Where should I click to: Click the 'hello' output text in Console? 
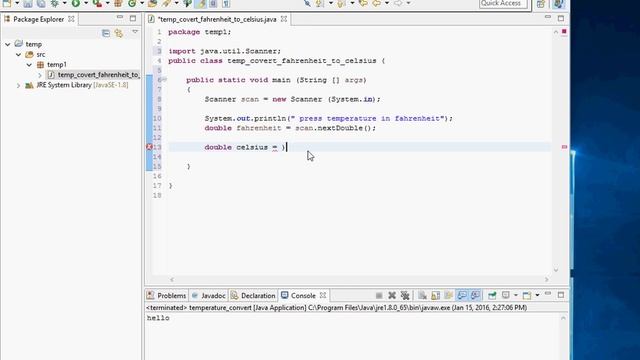pyautogui.click(x=158, y=318)
